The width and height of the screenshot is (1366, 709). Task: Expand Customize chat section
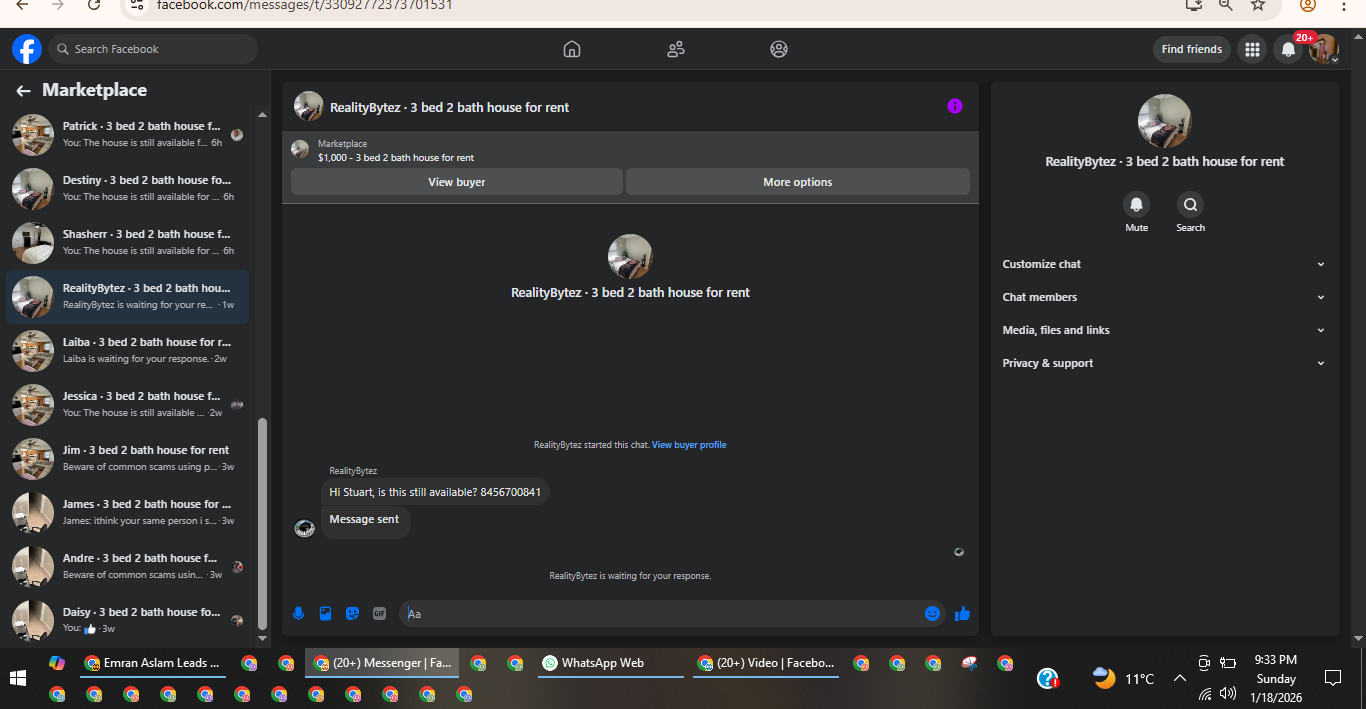pyautogui.click(x=1164, y=264)
